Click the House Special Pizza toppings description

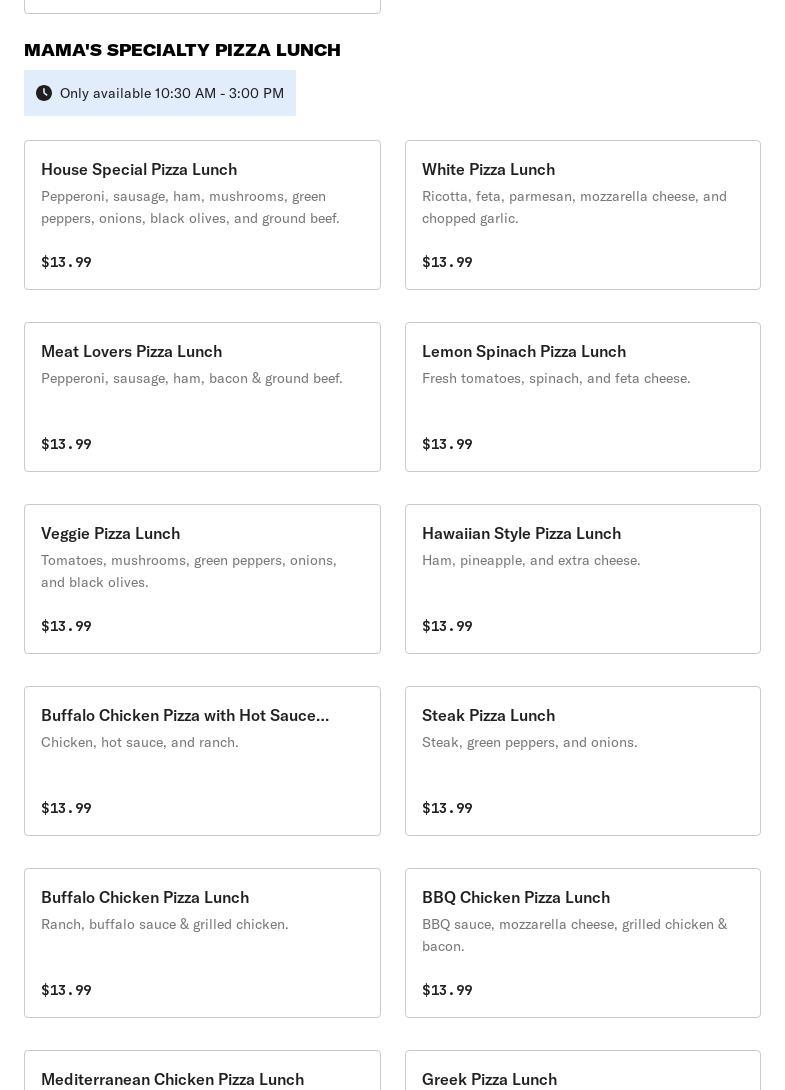click(x=190, y=207)
